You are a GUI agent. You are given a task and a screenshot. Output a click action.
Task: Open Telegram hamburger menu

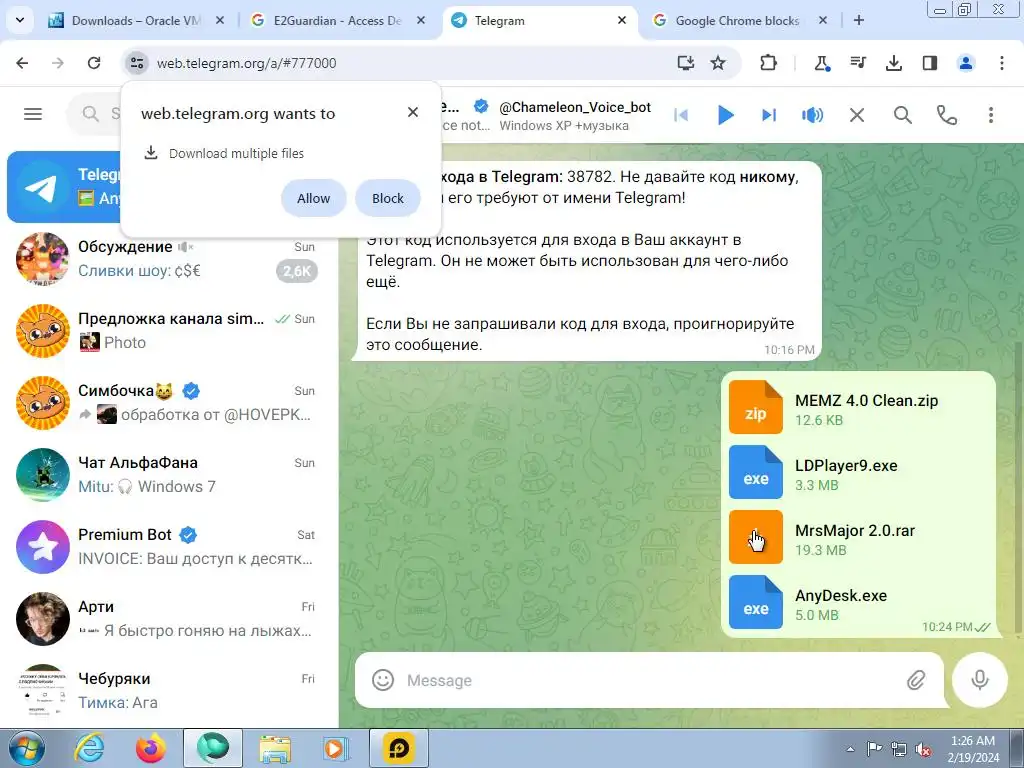33,114
